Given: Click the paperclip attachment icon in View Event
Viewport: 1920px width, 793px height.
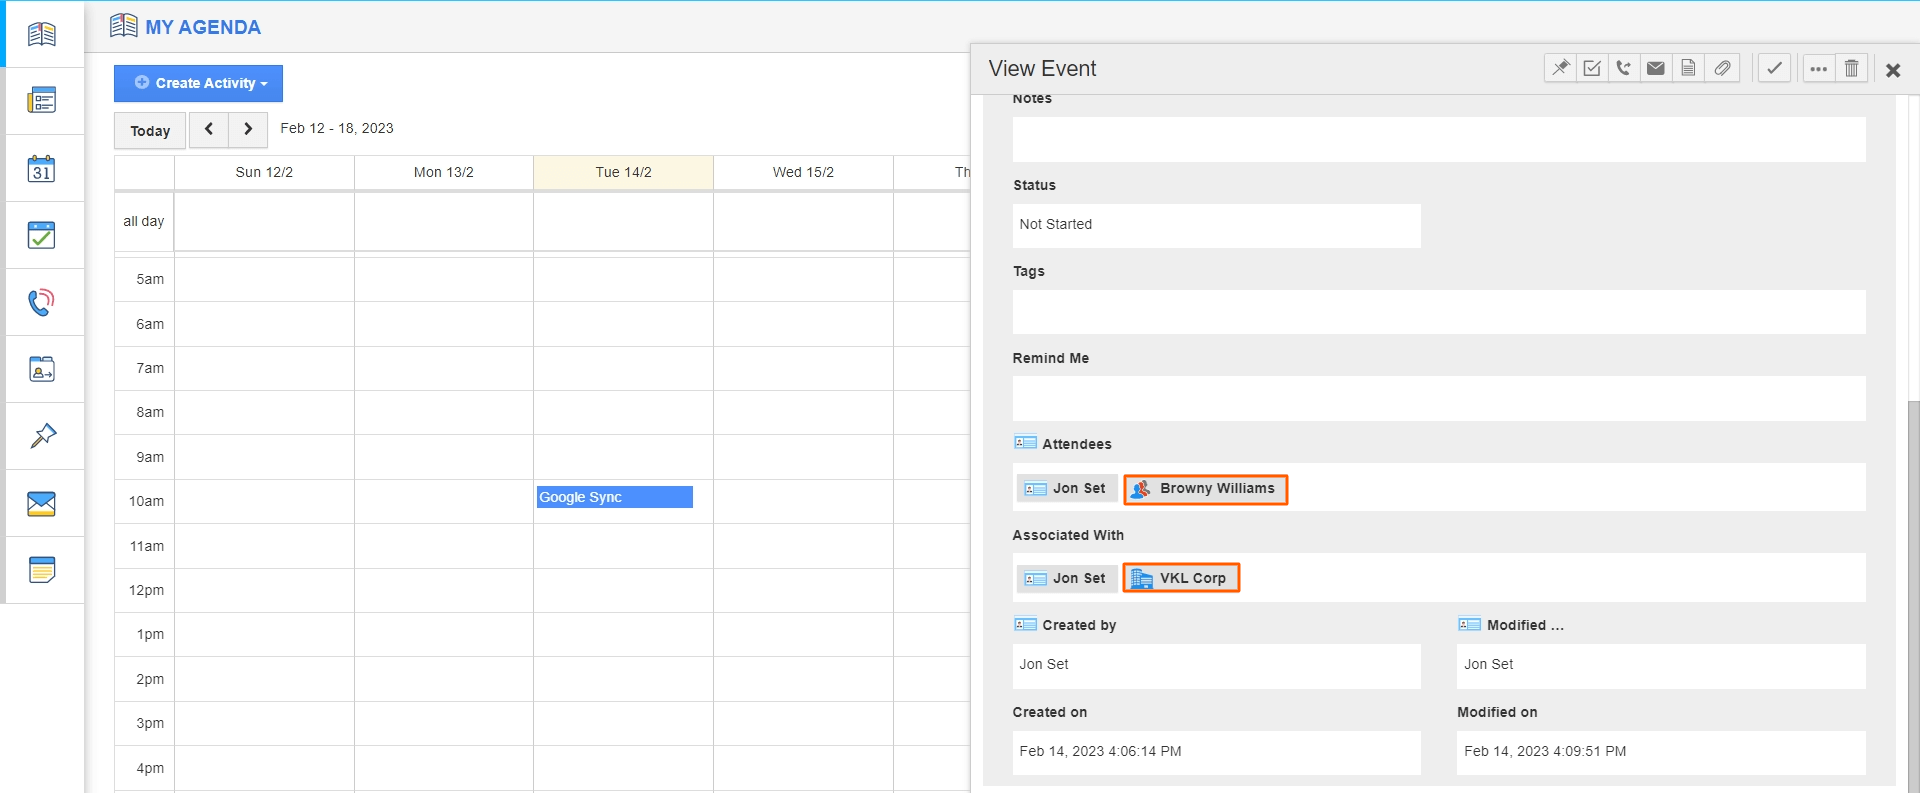Looking at the screenshot, I should coord(1722,68).
